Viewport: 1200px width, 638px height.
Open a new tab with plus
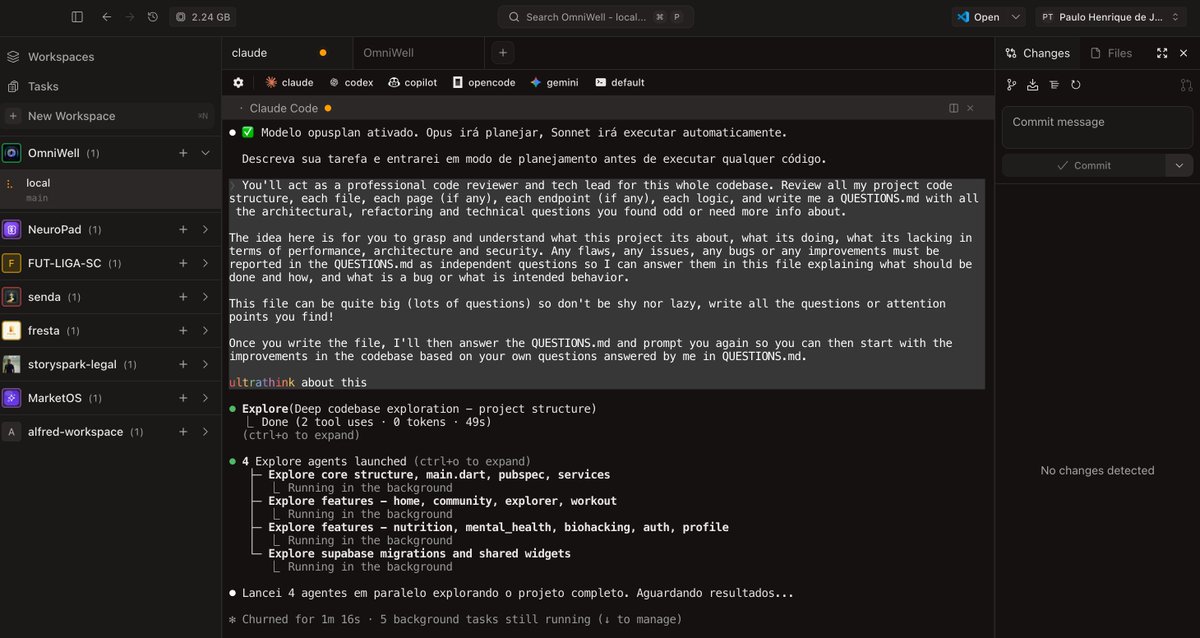click(x=503, y=52)
